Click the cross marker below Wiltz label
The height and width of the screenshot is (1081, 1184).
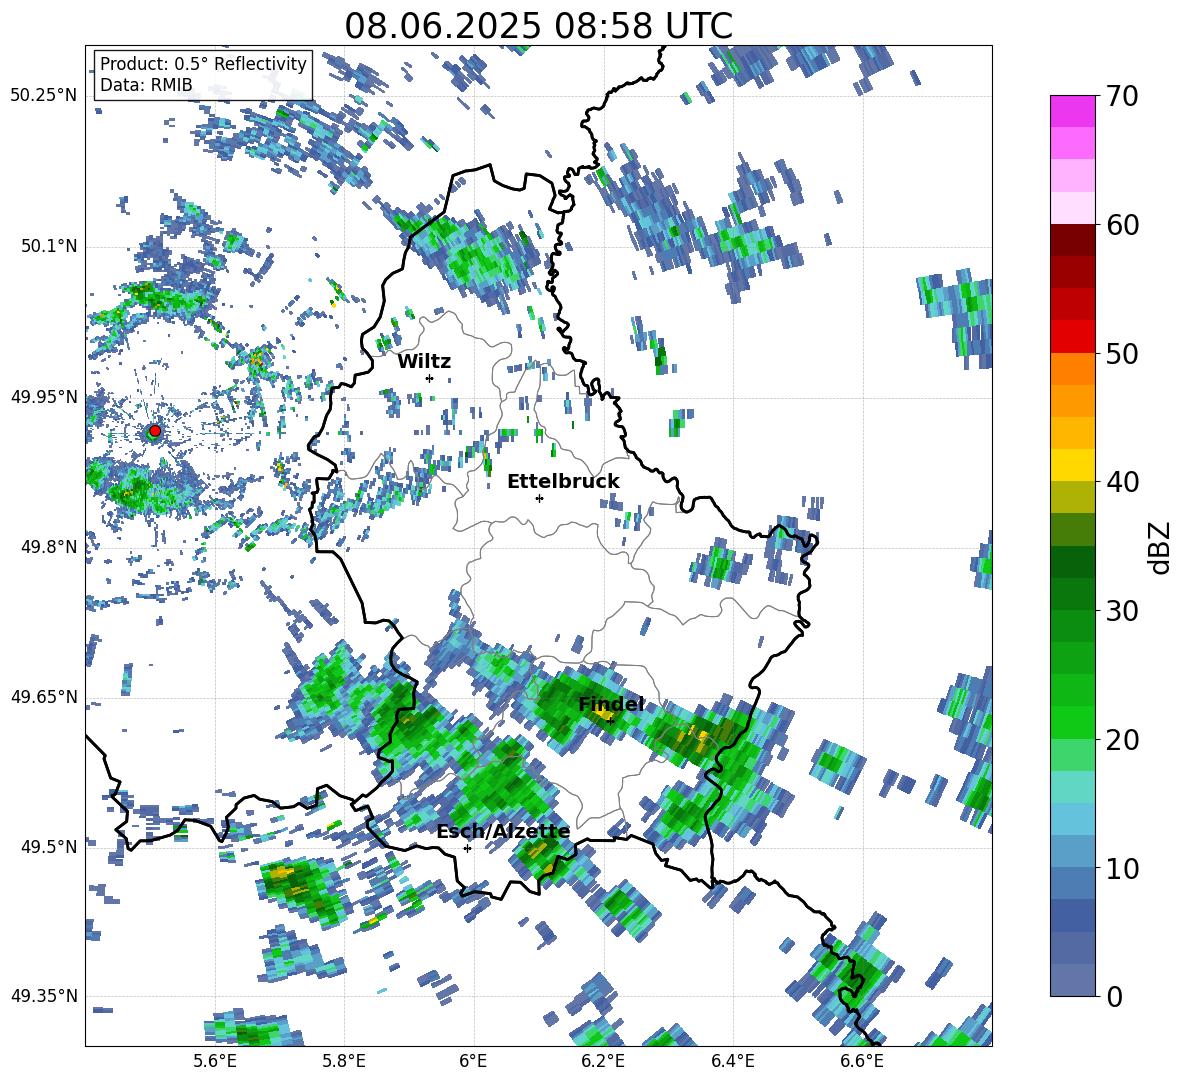430,378
